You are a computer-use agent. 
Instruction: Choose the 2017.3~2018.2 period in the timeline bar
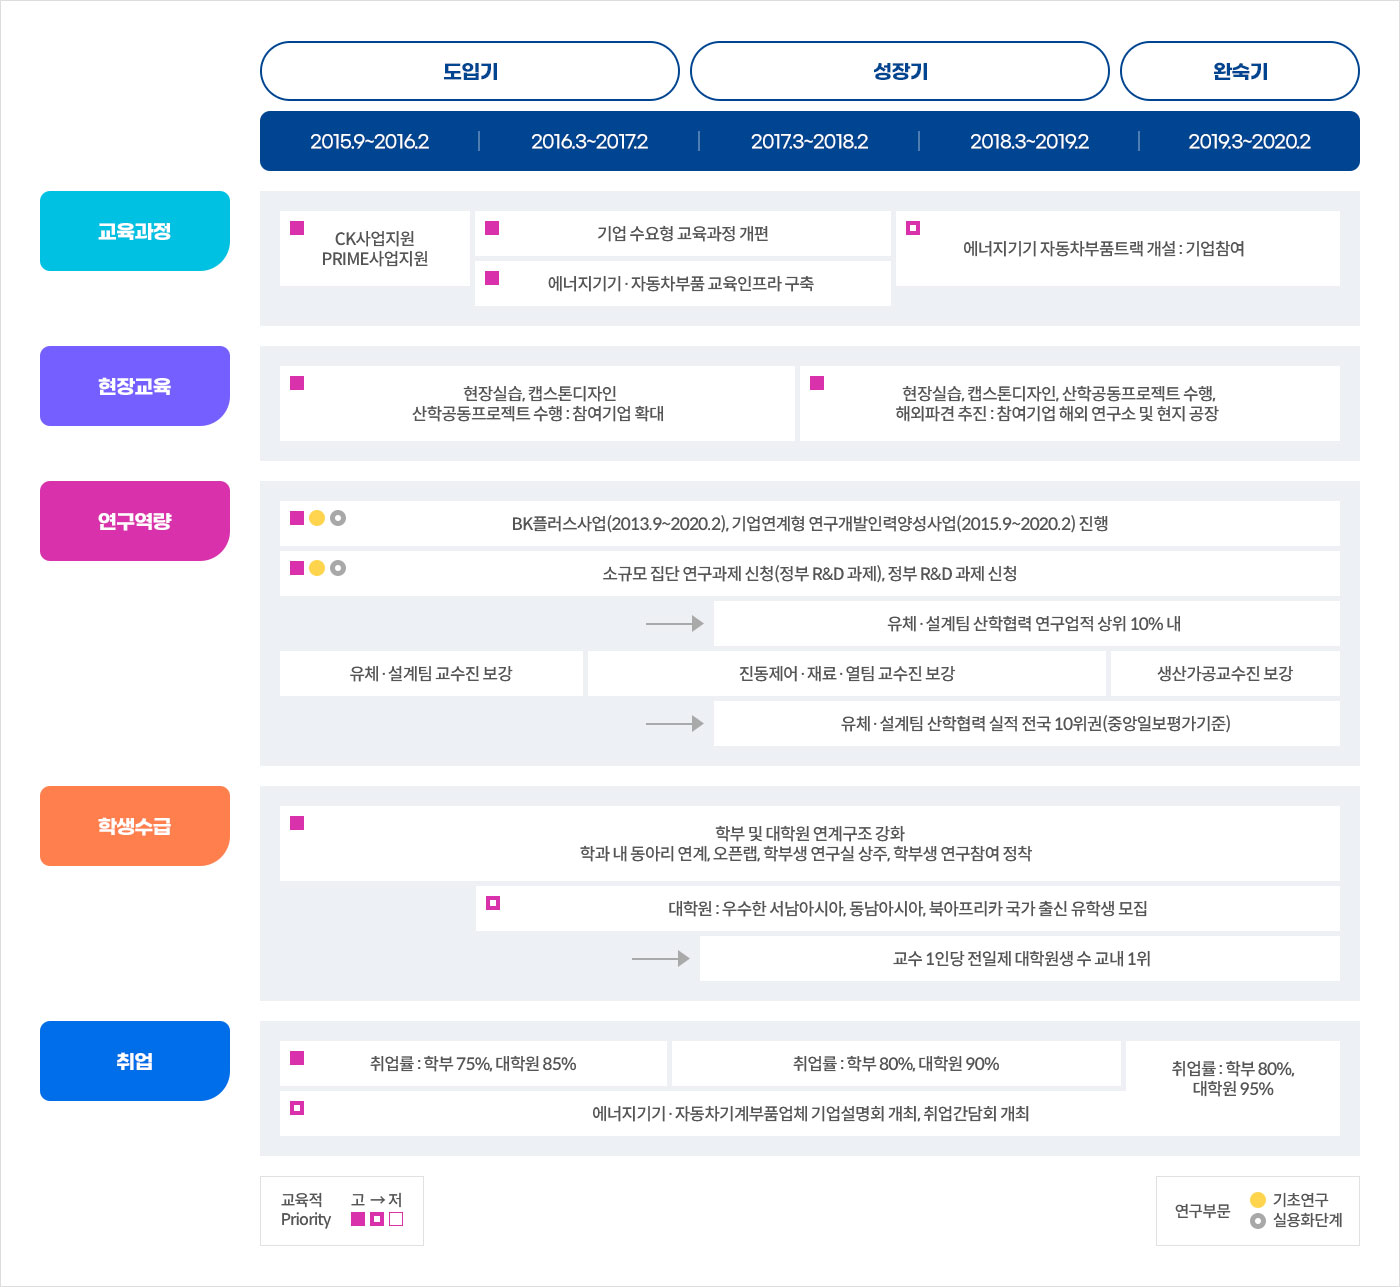[809, 141]
